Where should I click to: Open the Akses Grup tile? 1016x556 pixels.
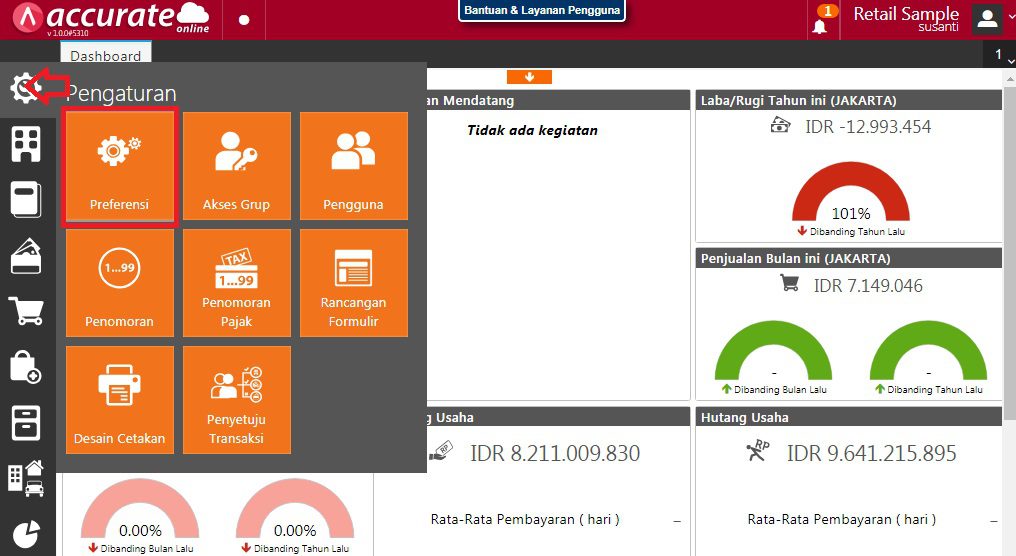click(x=237, y=166)
